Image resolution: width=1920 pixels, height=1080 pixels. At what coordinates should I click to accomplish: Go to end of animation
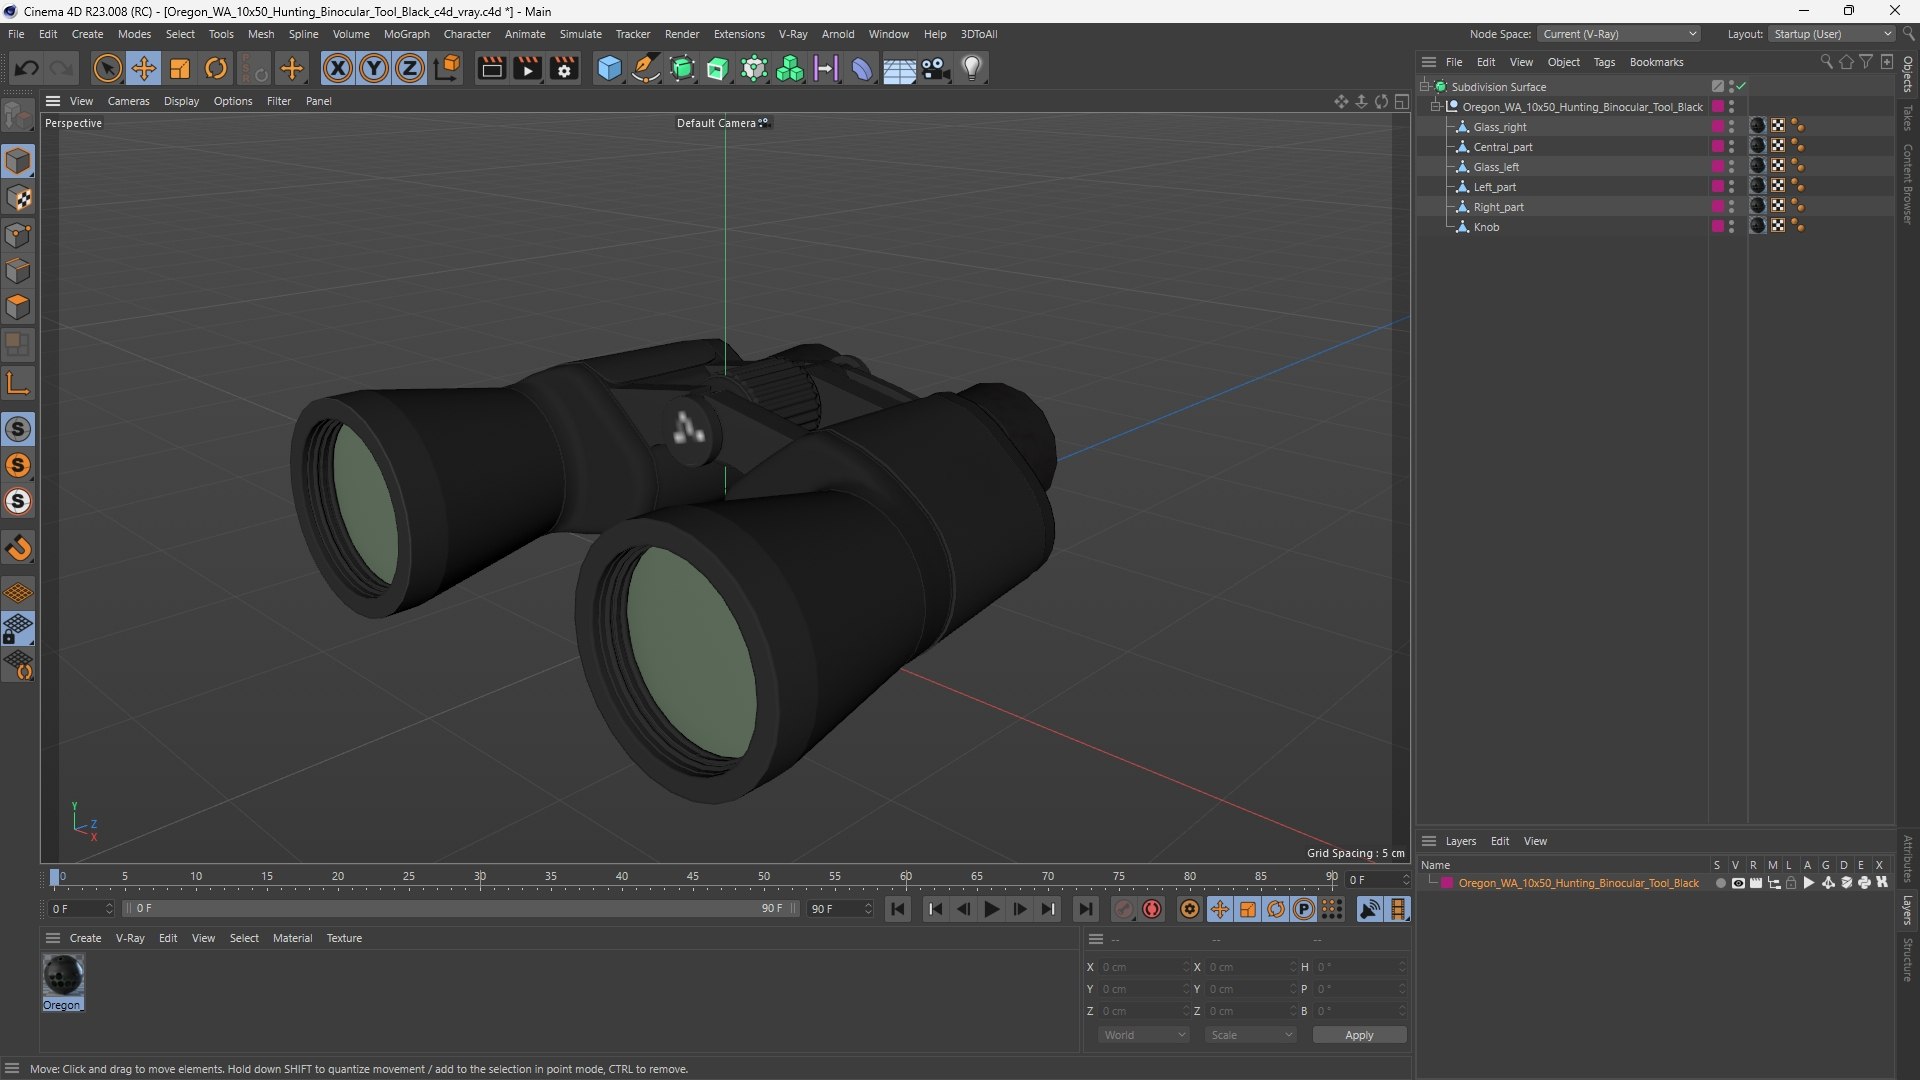point(1085,909)
